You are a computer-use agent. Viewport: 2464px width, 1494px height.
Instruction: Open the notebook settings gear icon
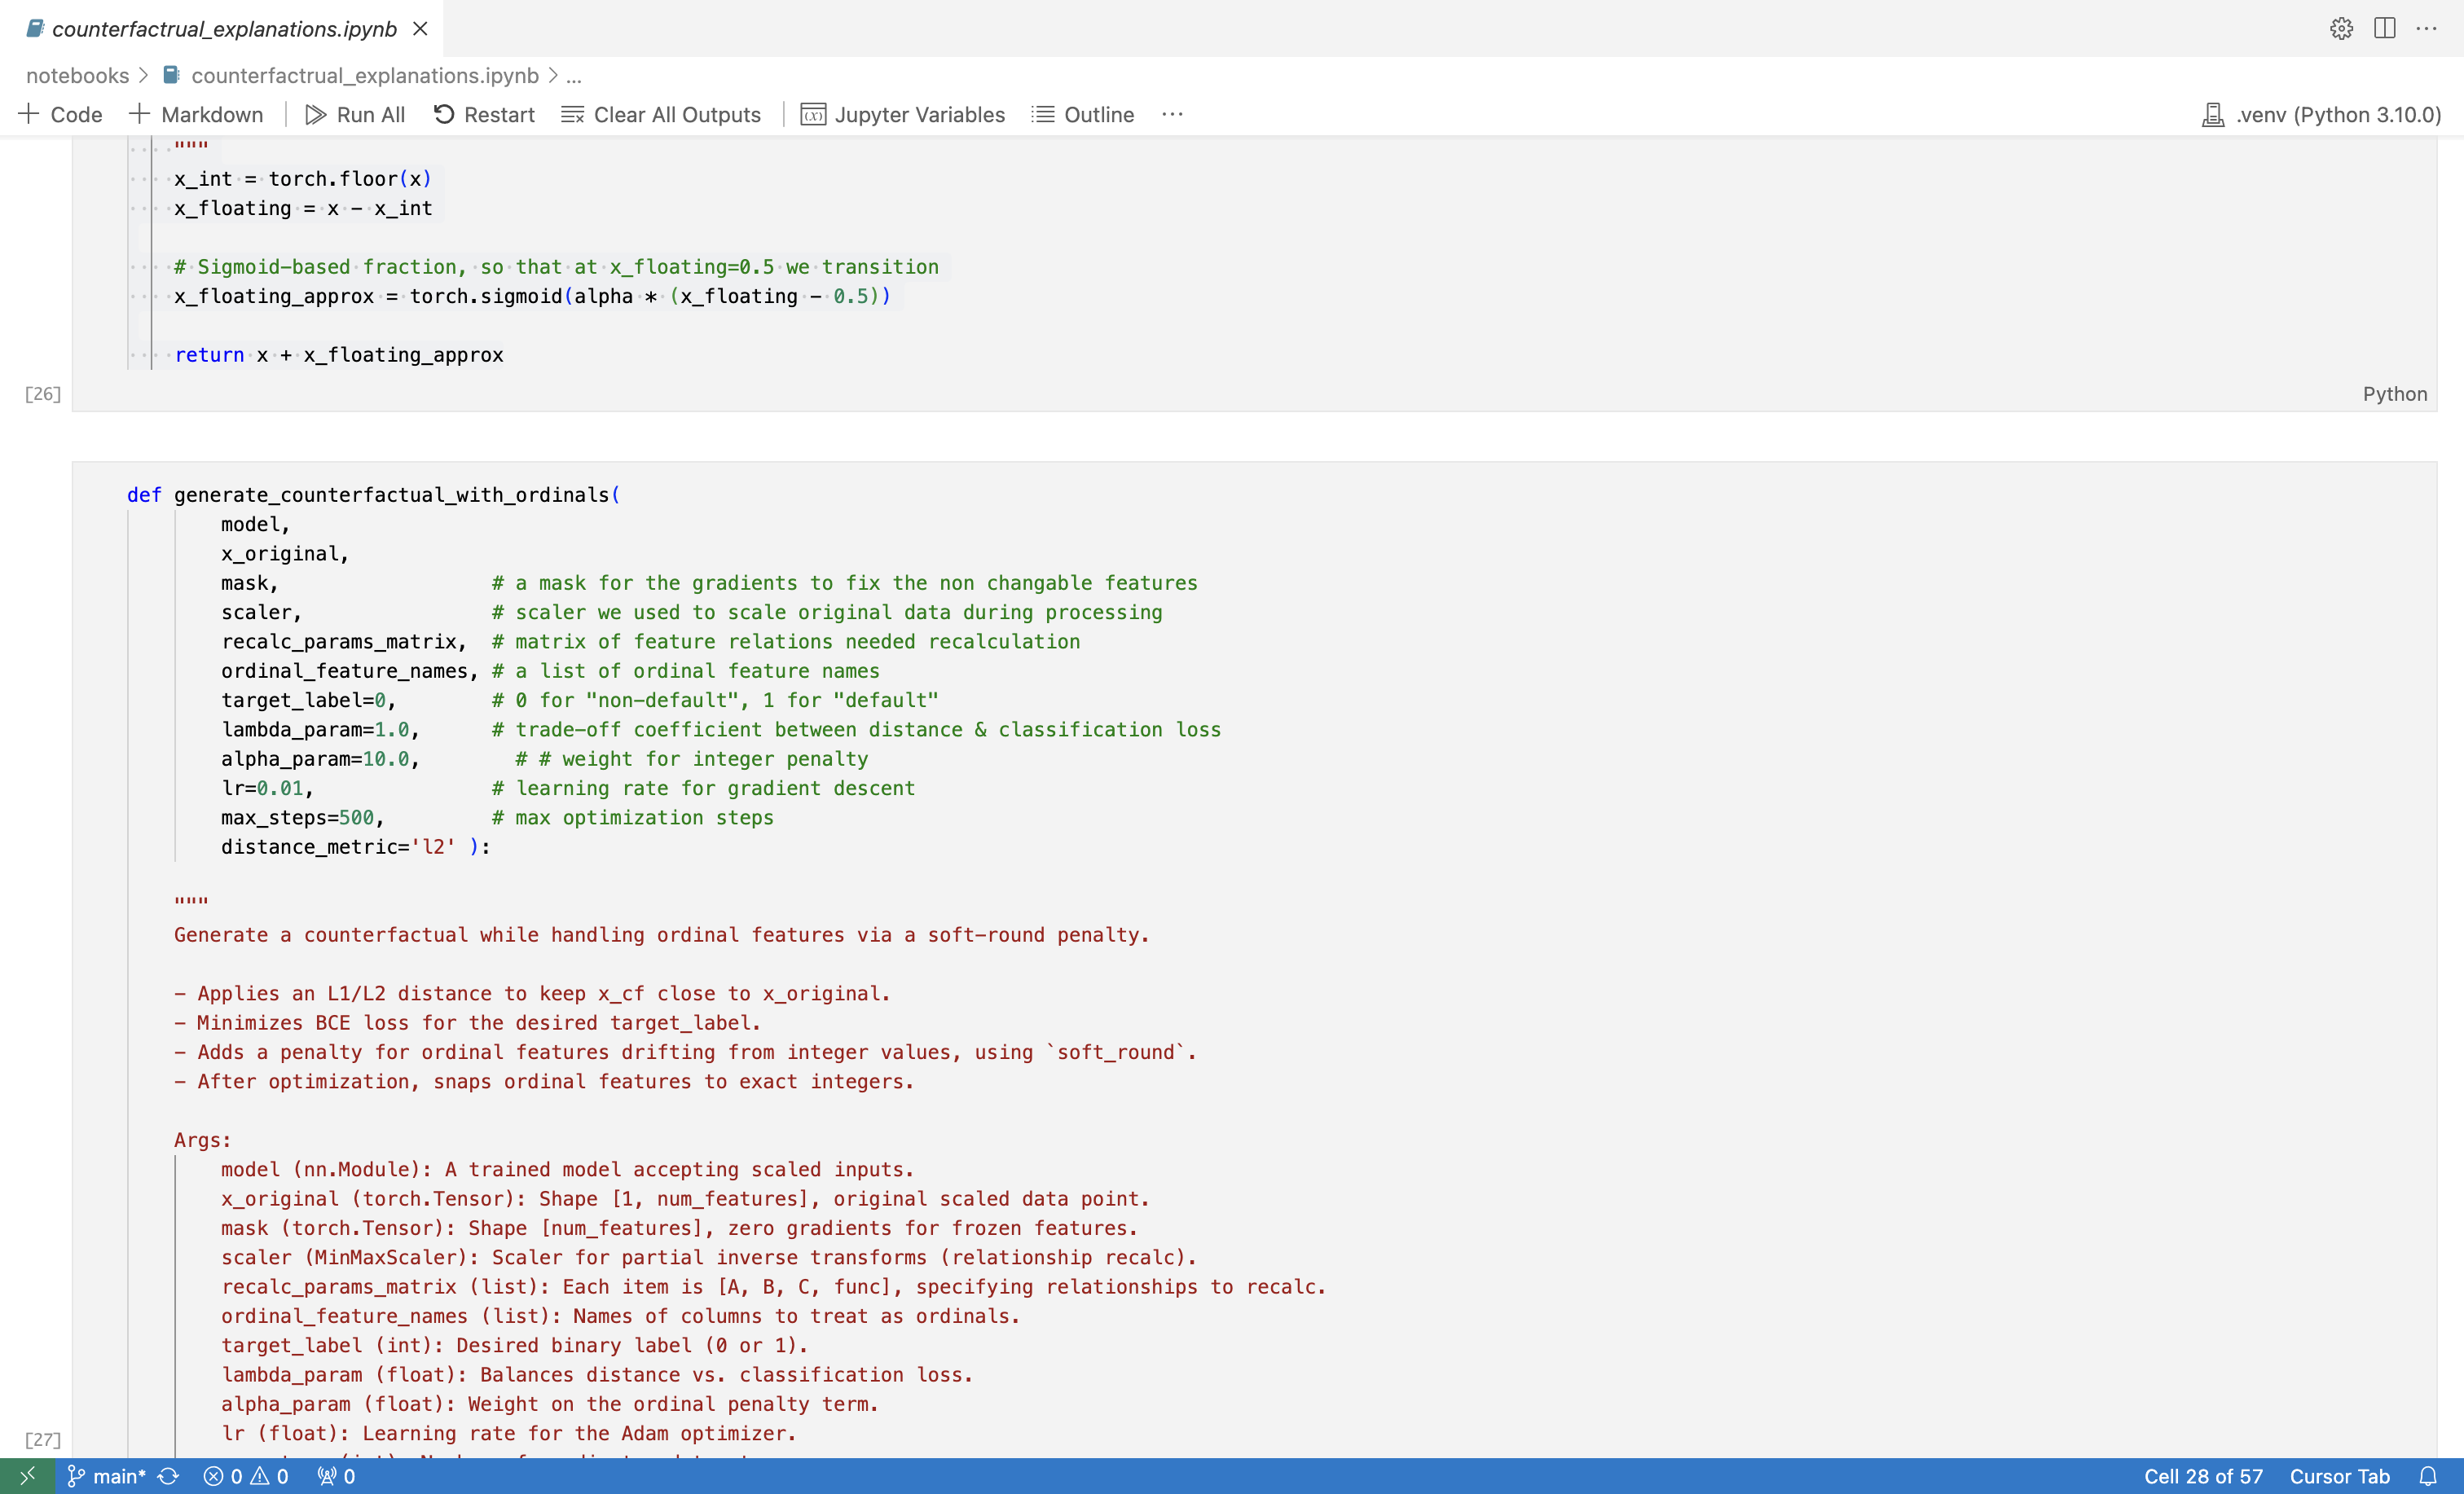[x=2341, y=28]
